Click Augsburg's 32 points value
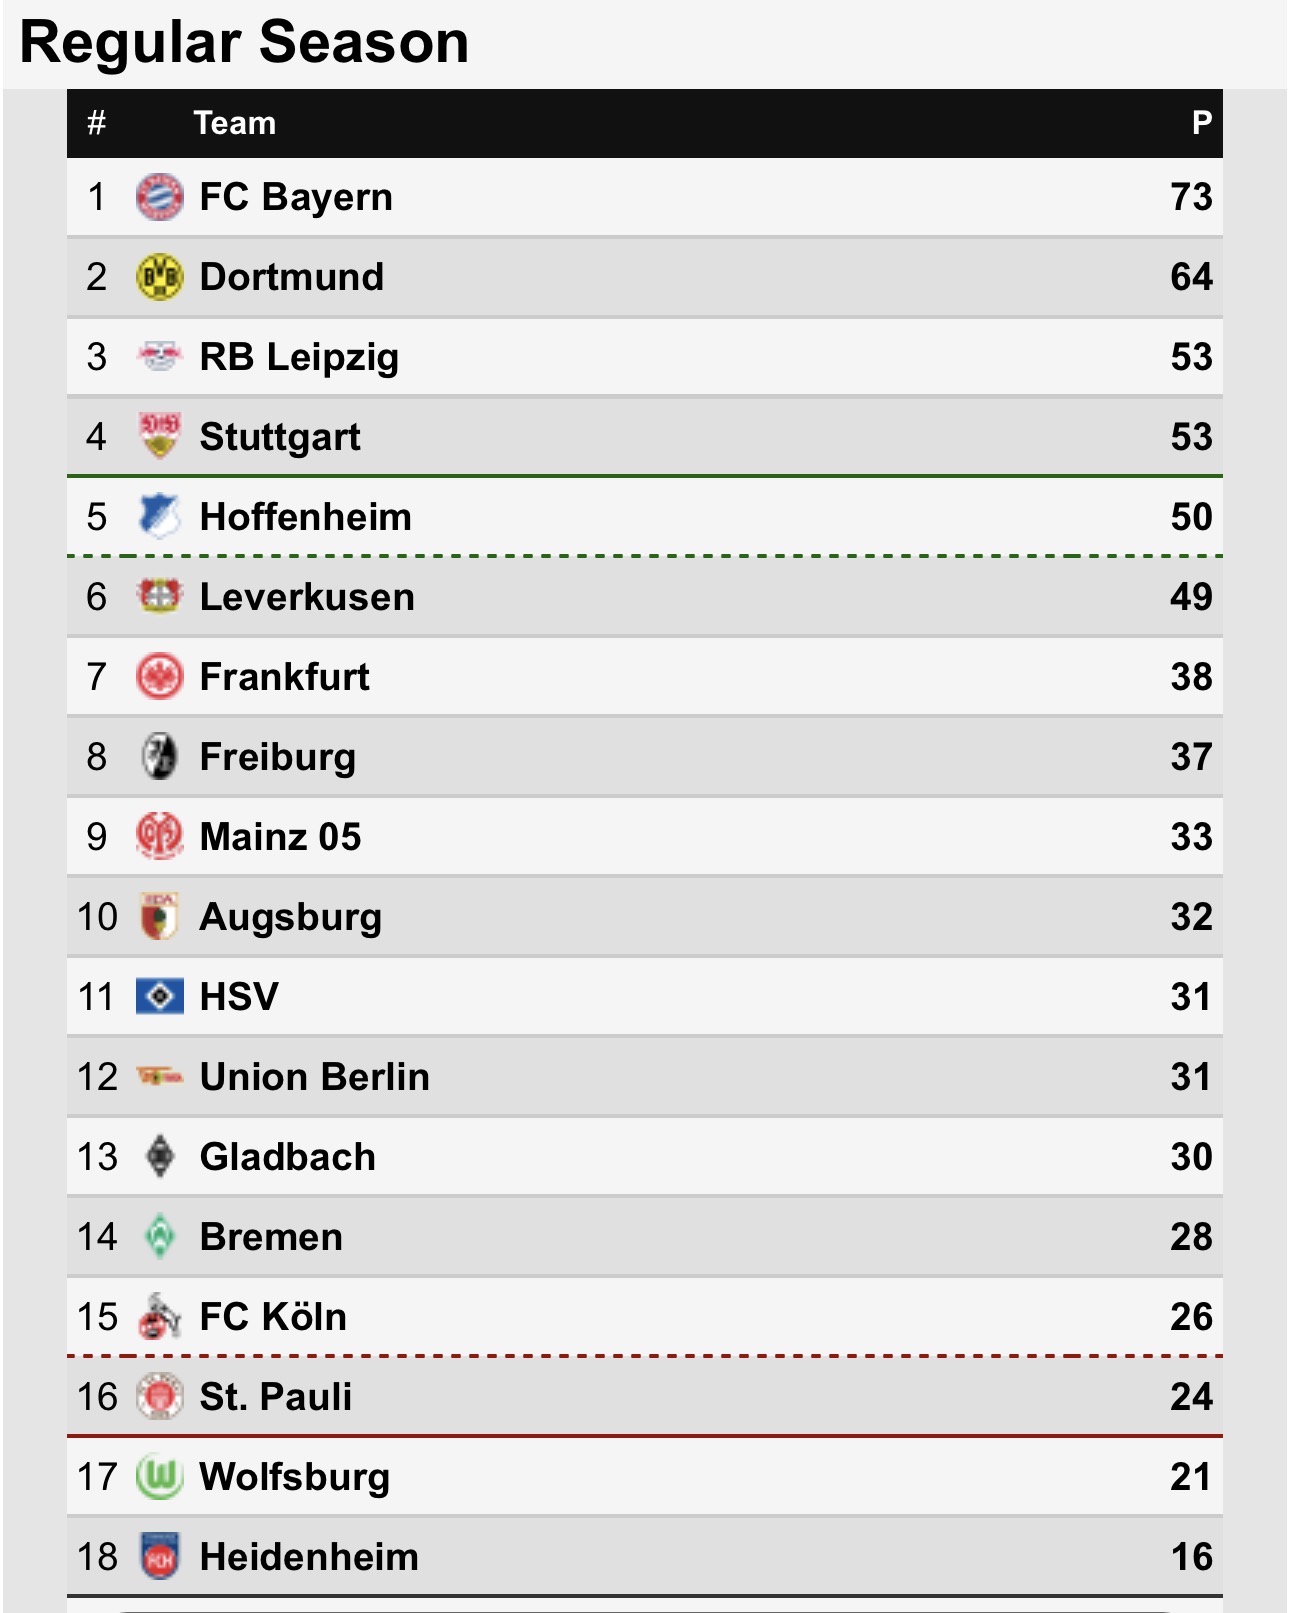The height and width of the screenshot is (1613, 1290). click(x=1191, y=917)
